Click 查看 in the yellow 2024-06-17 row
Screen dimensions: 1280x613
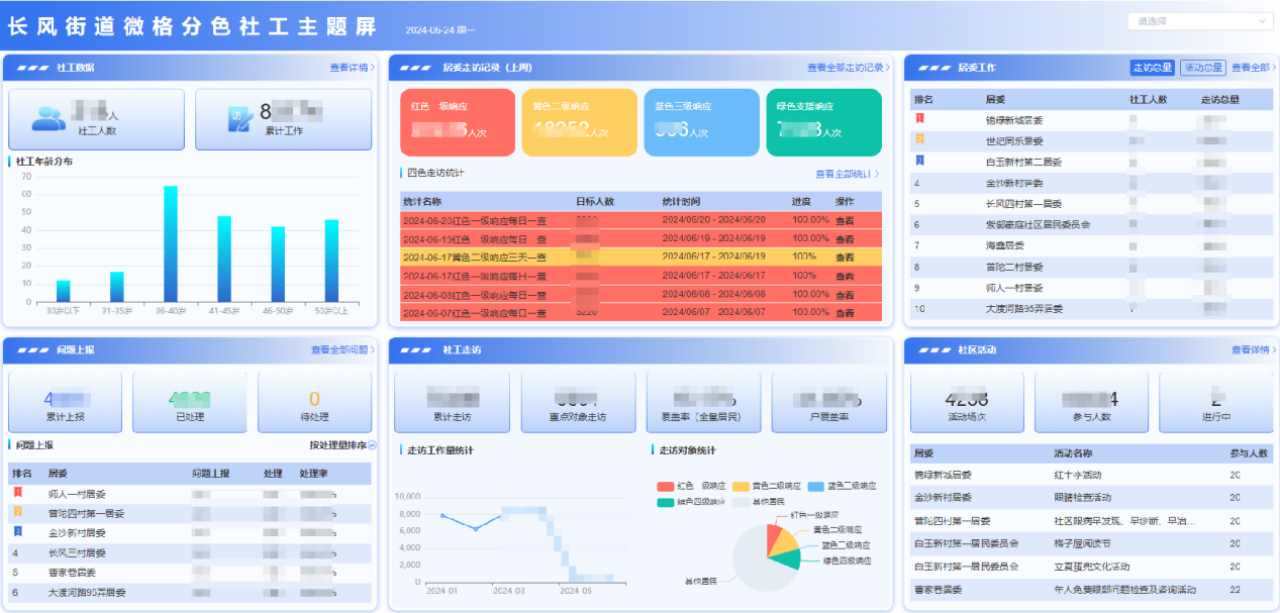coord(845,257)
